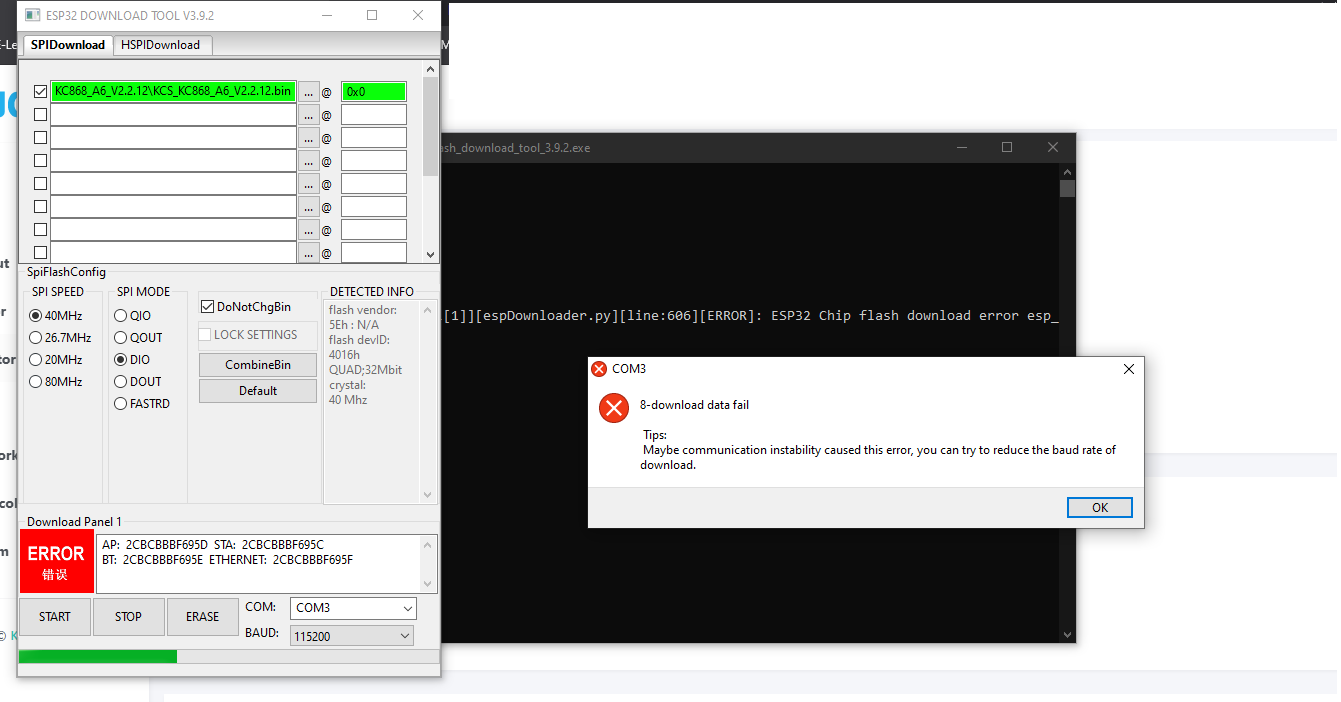Click the ERASE button
1341x702 pixels.
point(202,617)
